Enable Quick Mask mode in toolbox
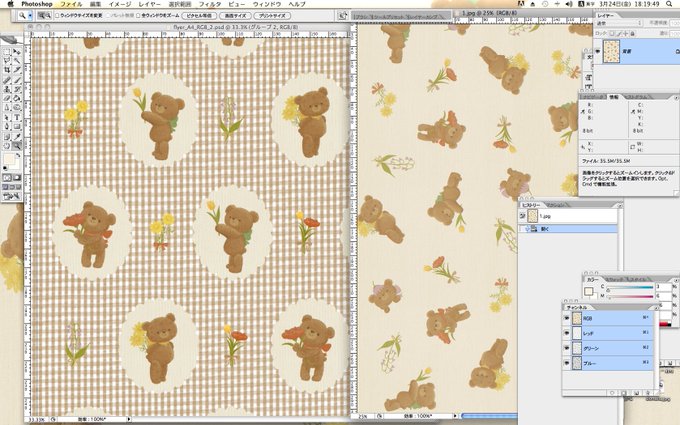The width and height of the screenshot is (680, 425). click(x=17, y=177)
